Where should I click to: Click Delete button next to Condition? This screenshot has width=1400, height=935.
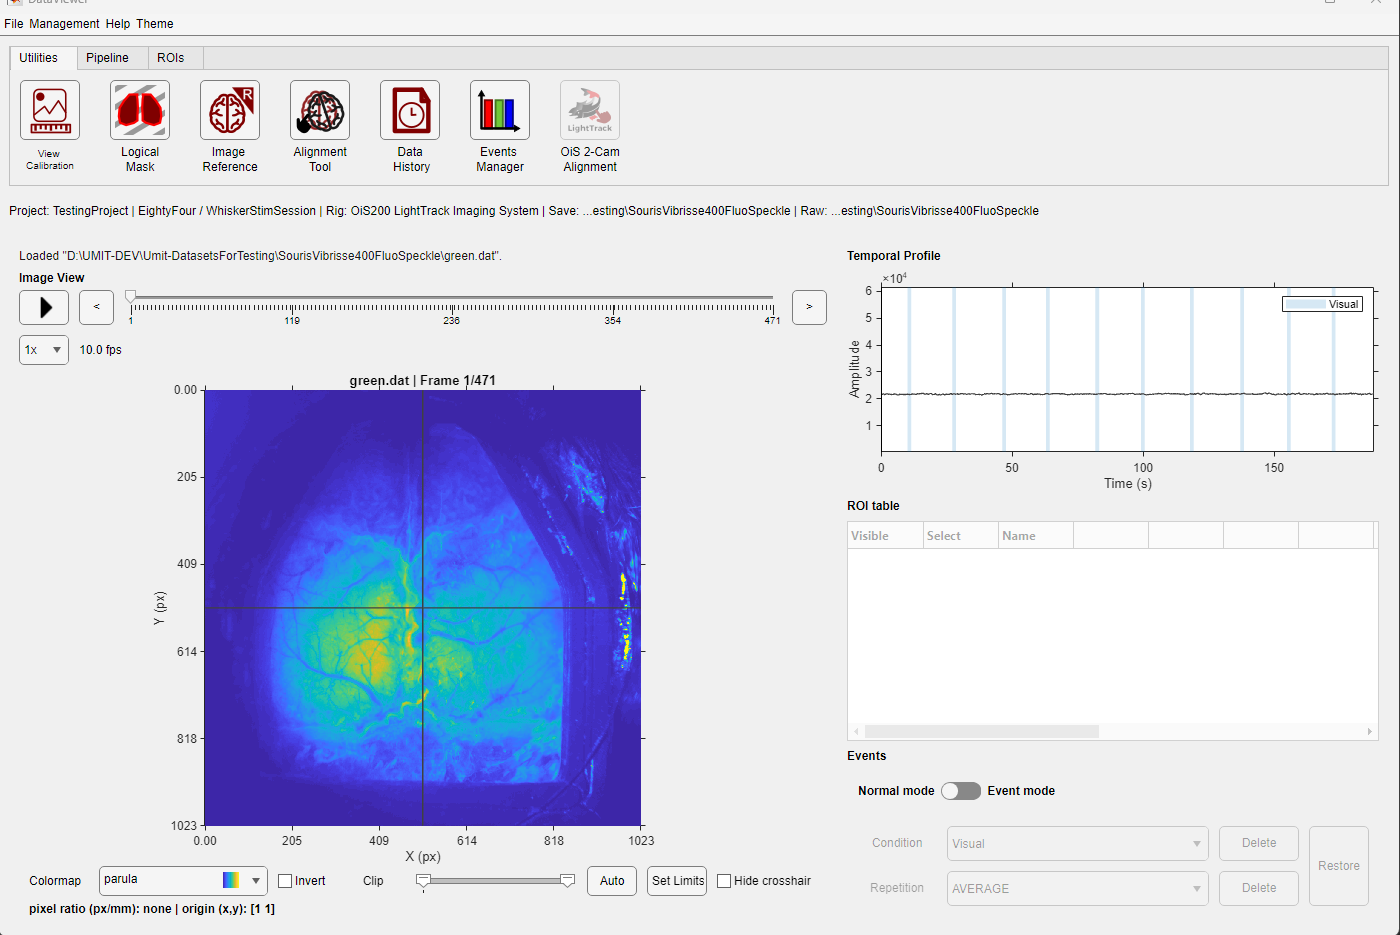coord(1259,843)
